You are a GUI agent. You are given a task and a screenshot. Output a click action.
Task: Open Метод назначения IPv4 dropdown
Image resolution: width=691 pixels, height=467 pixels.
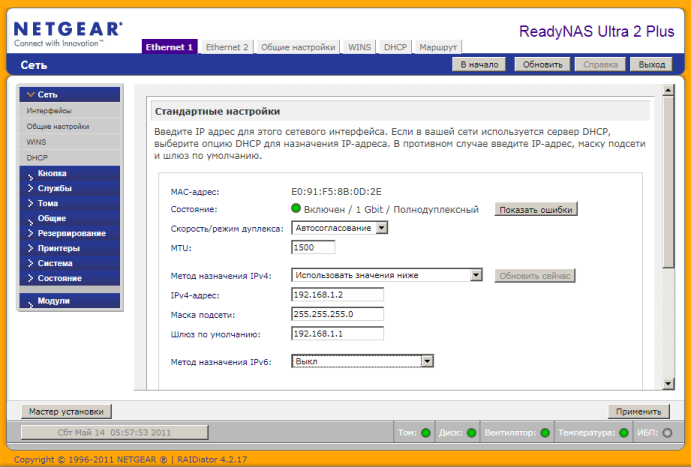(x=386, y=275)
